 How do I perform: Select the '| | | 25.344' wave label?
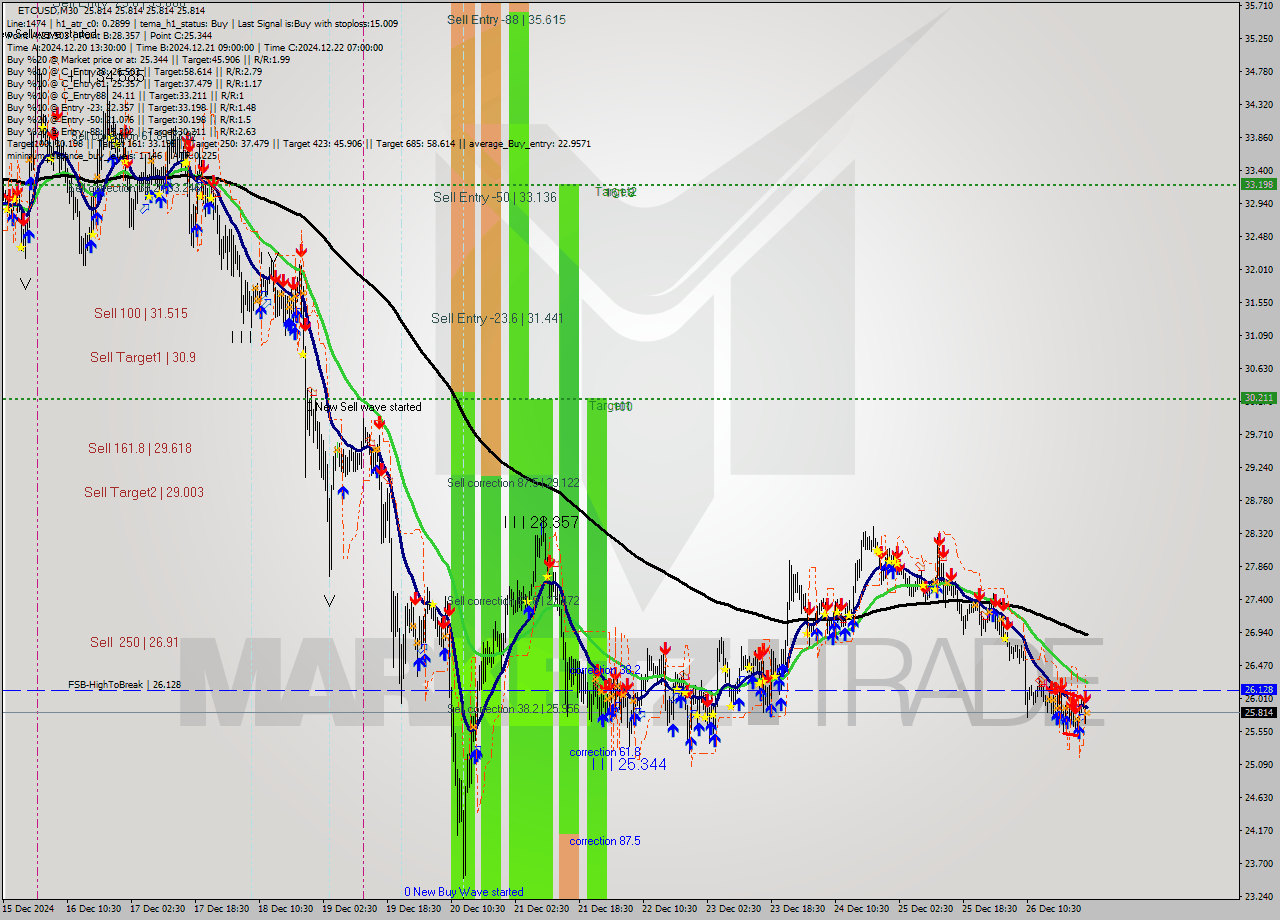628,764
